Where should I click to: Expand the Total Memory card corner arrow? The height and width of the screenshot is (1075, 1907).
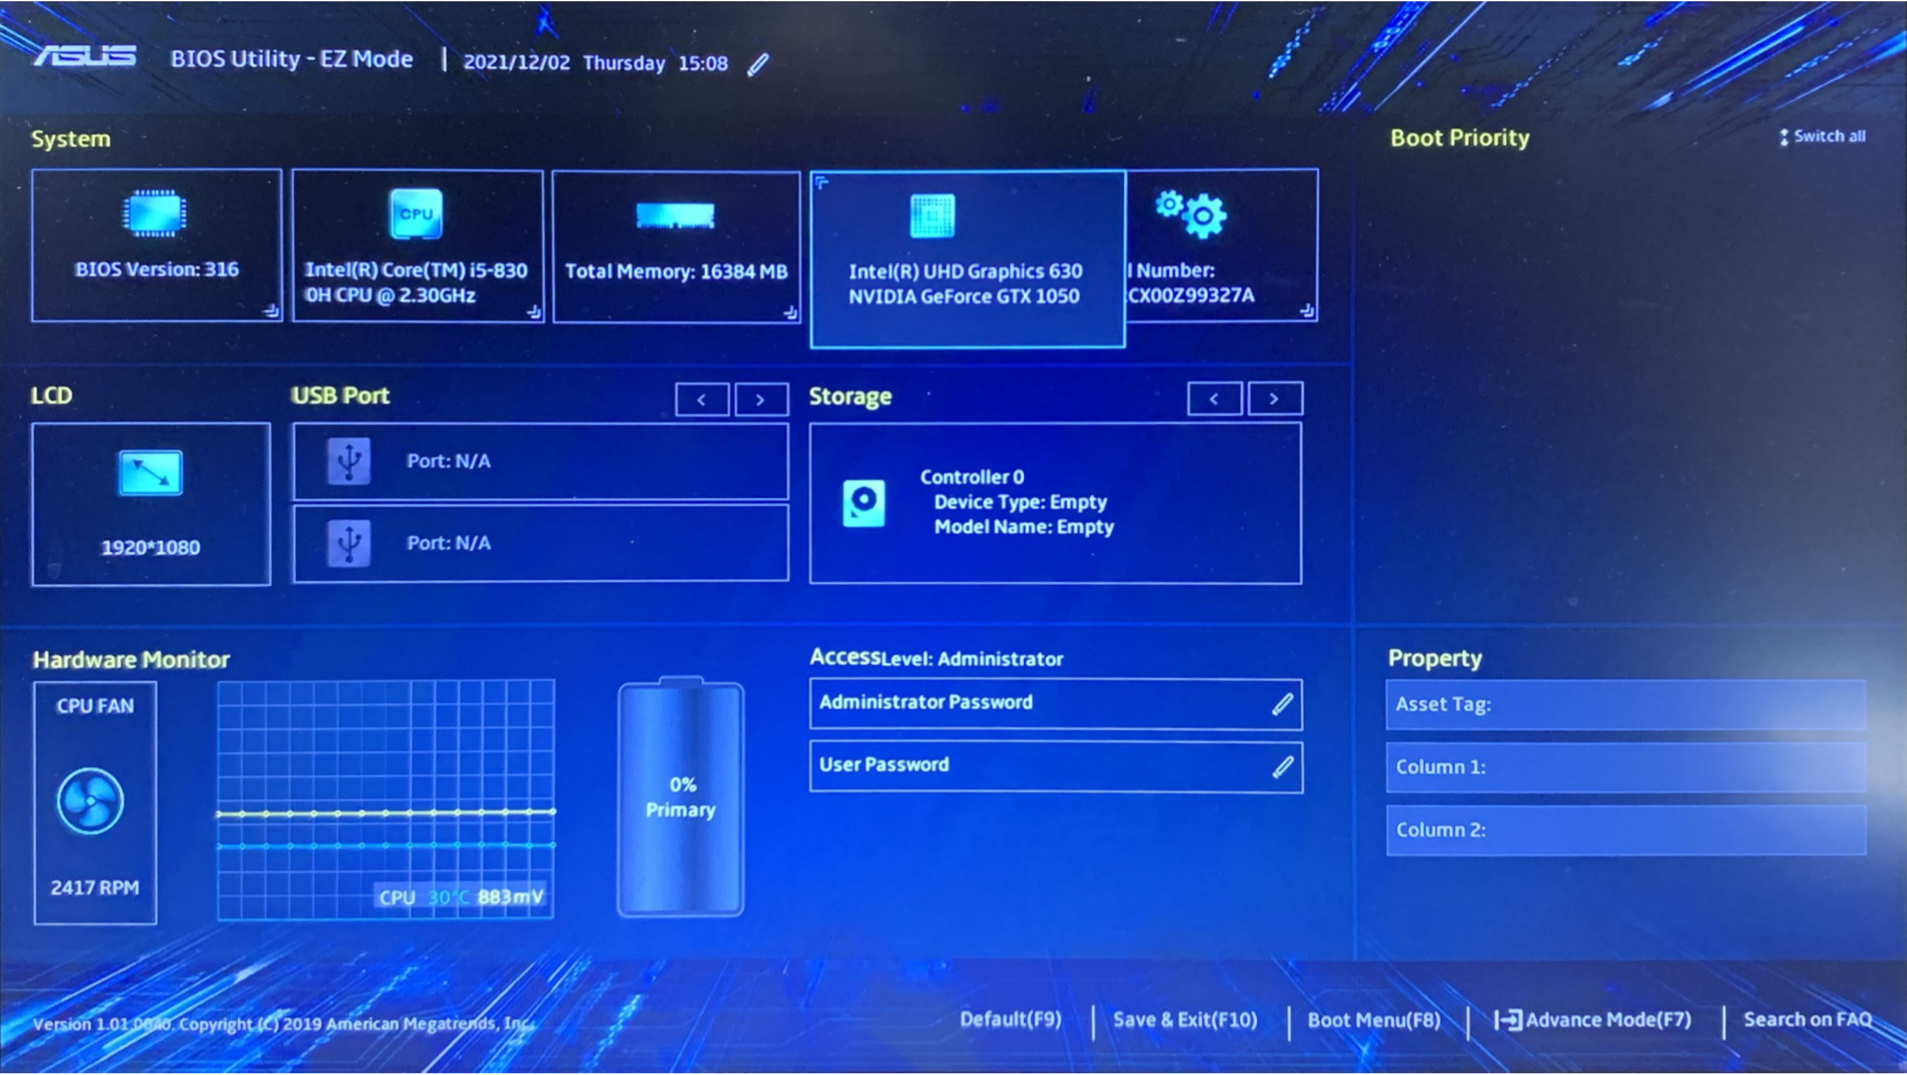(x=790, y=313)
